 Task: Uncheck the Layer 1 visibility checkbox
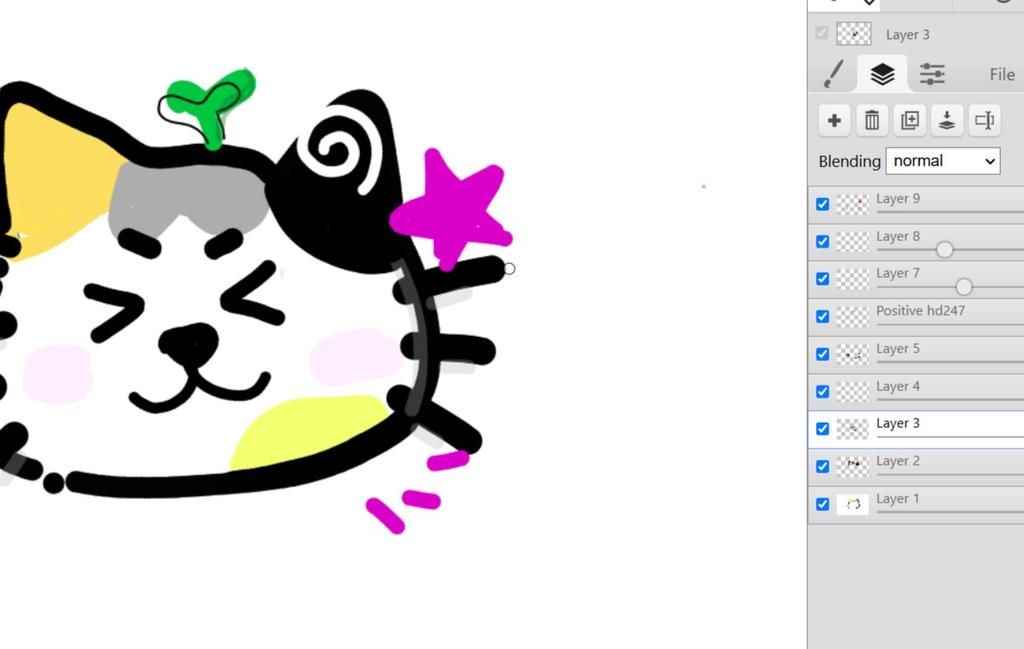(823, 504)
